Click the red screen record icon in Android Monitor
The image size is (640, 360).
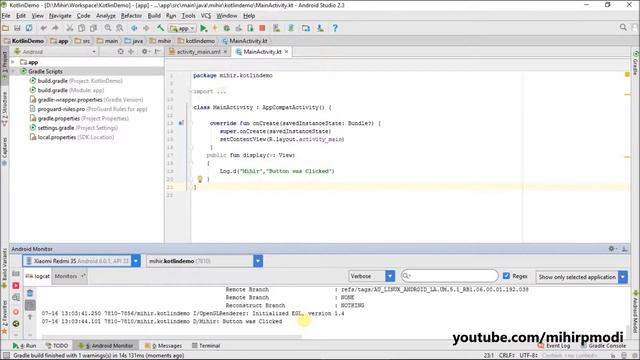[16, 286]
